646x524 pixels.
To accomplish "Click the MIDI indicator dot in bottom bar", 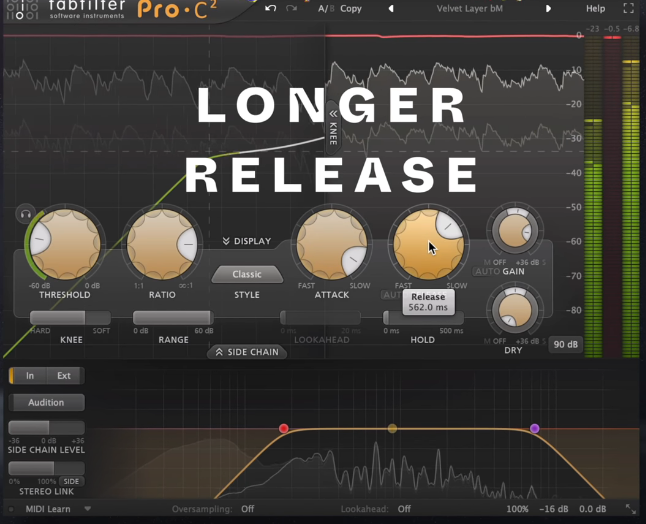I will (11, 509).
